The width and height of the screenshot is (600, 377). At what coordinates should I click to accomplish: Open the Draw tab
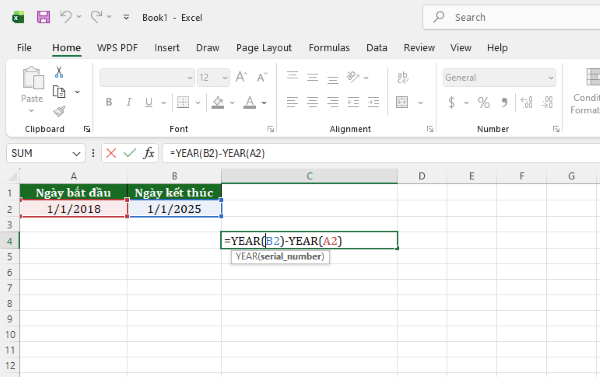tap(208, 48)
